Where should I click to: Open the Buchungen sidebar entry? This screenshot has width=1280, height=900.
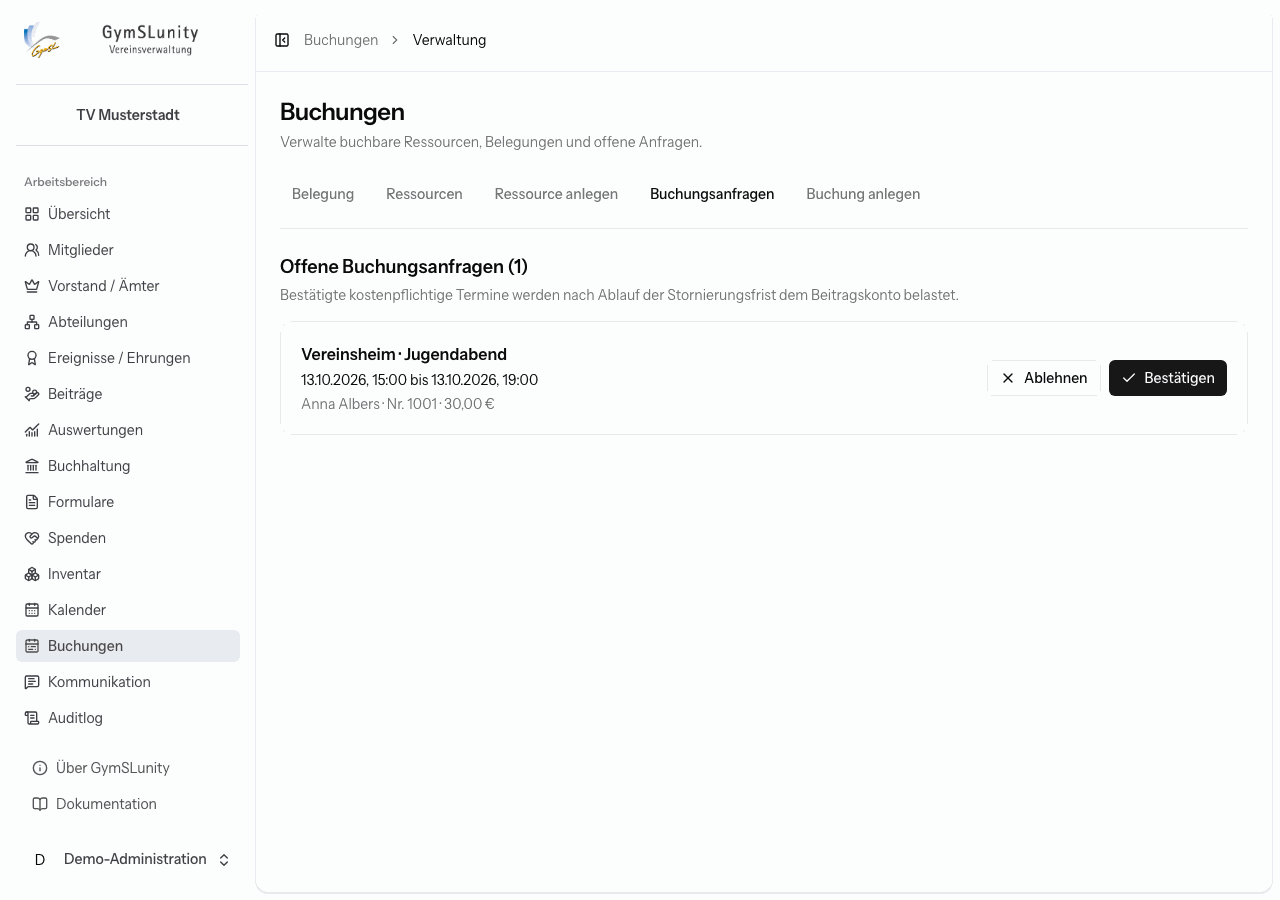128,646
